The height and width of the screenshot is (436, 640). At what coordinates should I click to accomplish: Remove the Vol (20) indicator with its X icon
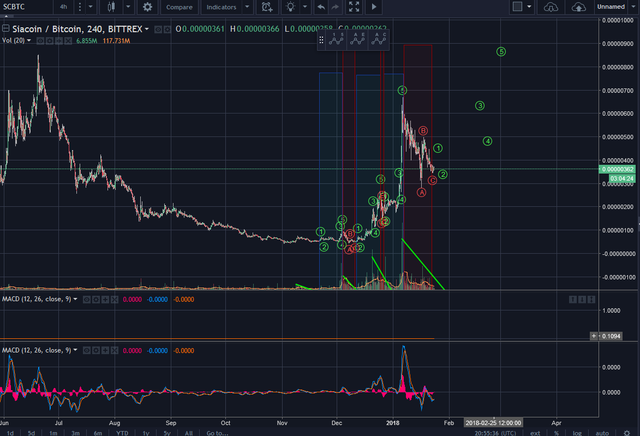(x=68, y=41)
